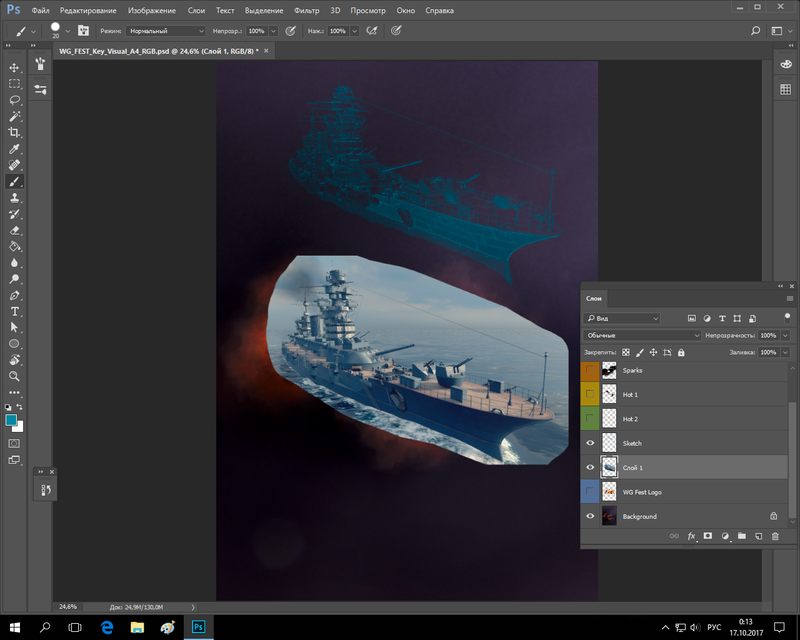Image resolution: width=800 pixels, height=640 pixels.
Task: Show the Sparks layer
Action: [590, 370]
